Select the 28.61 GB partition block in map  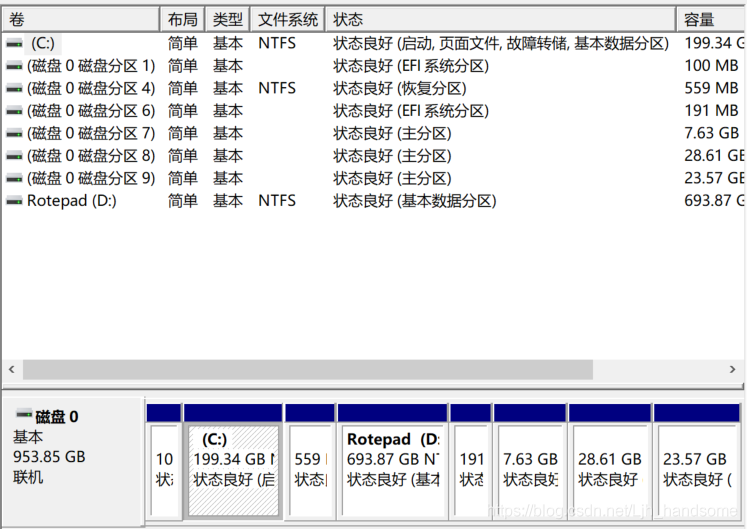(x=610, y=461)
